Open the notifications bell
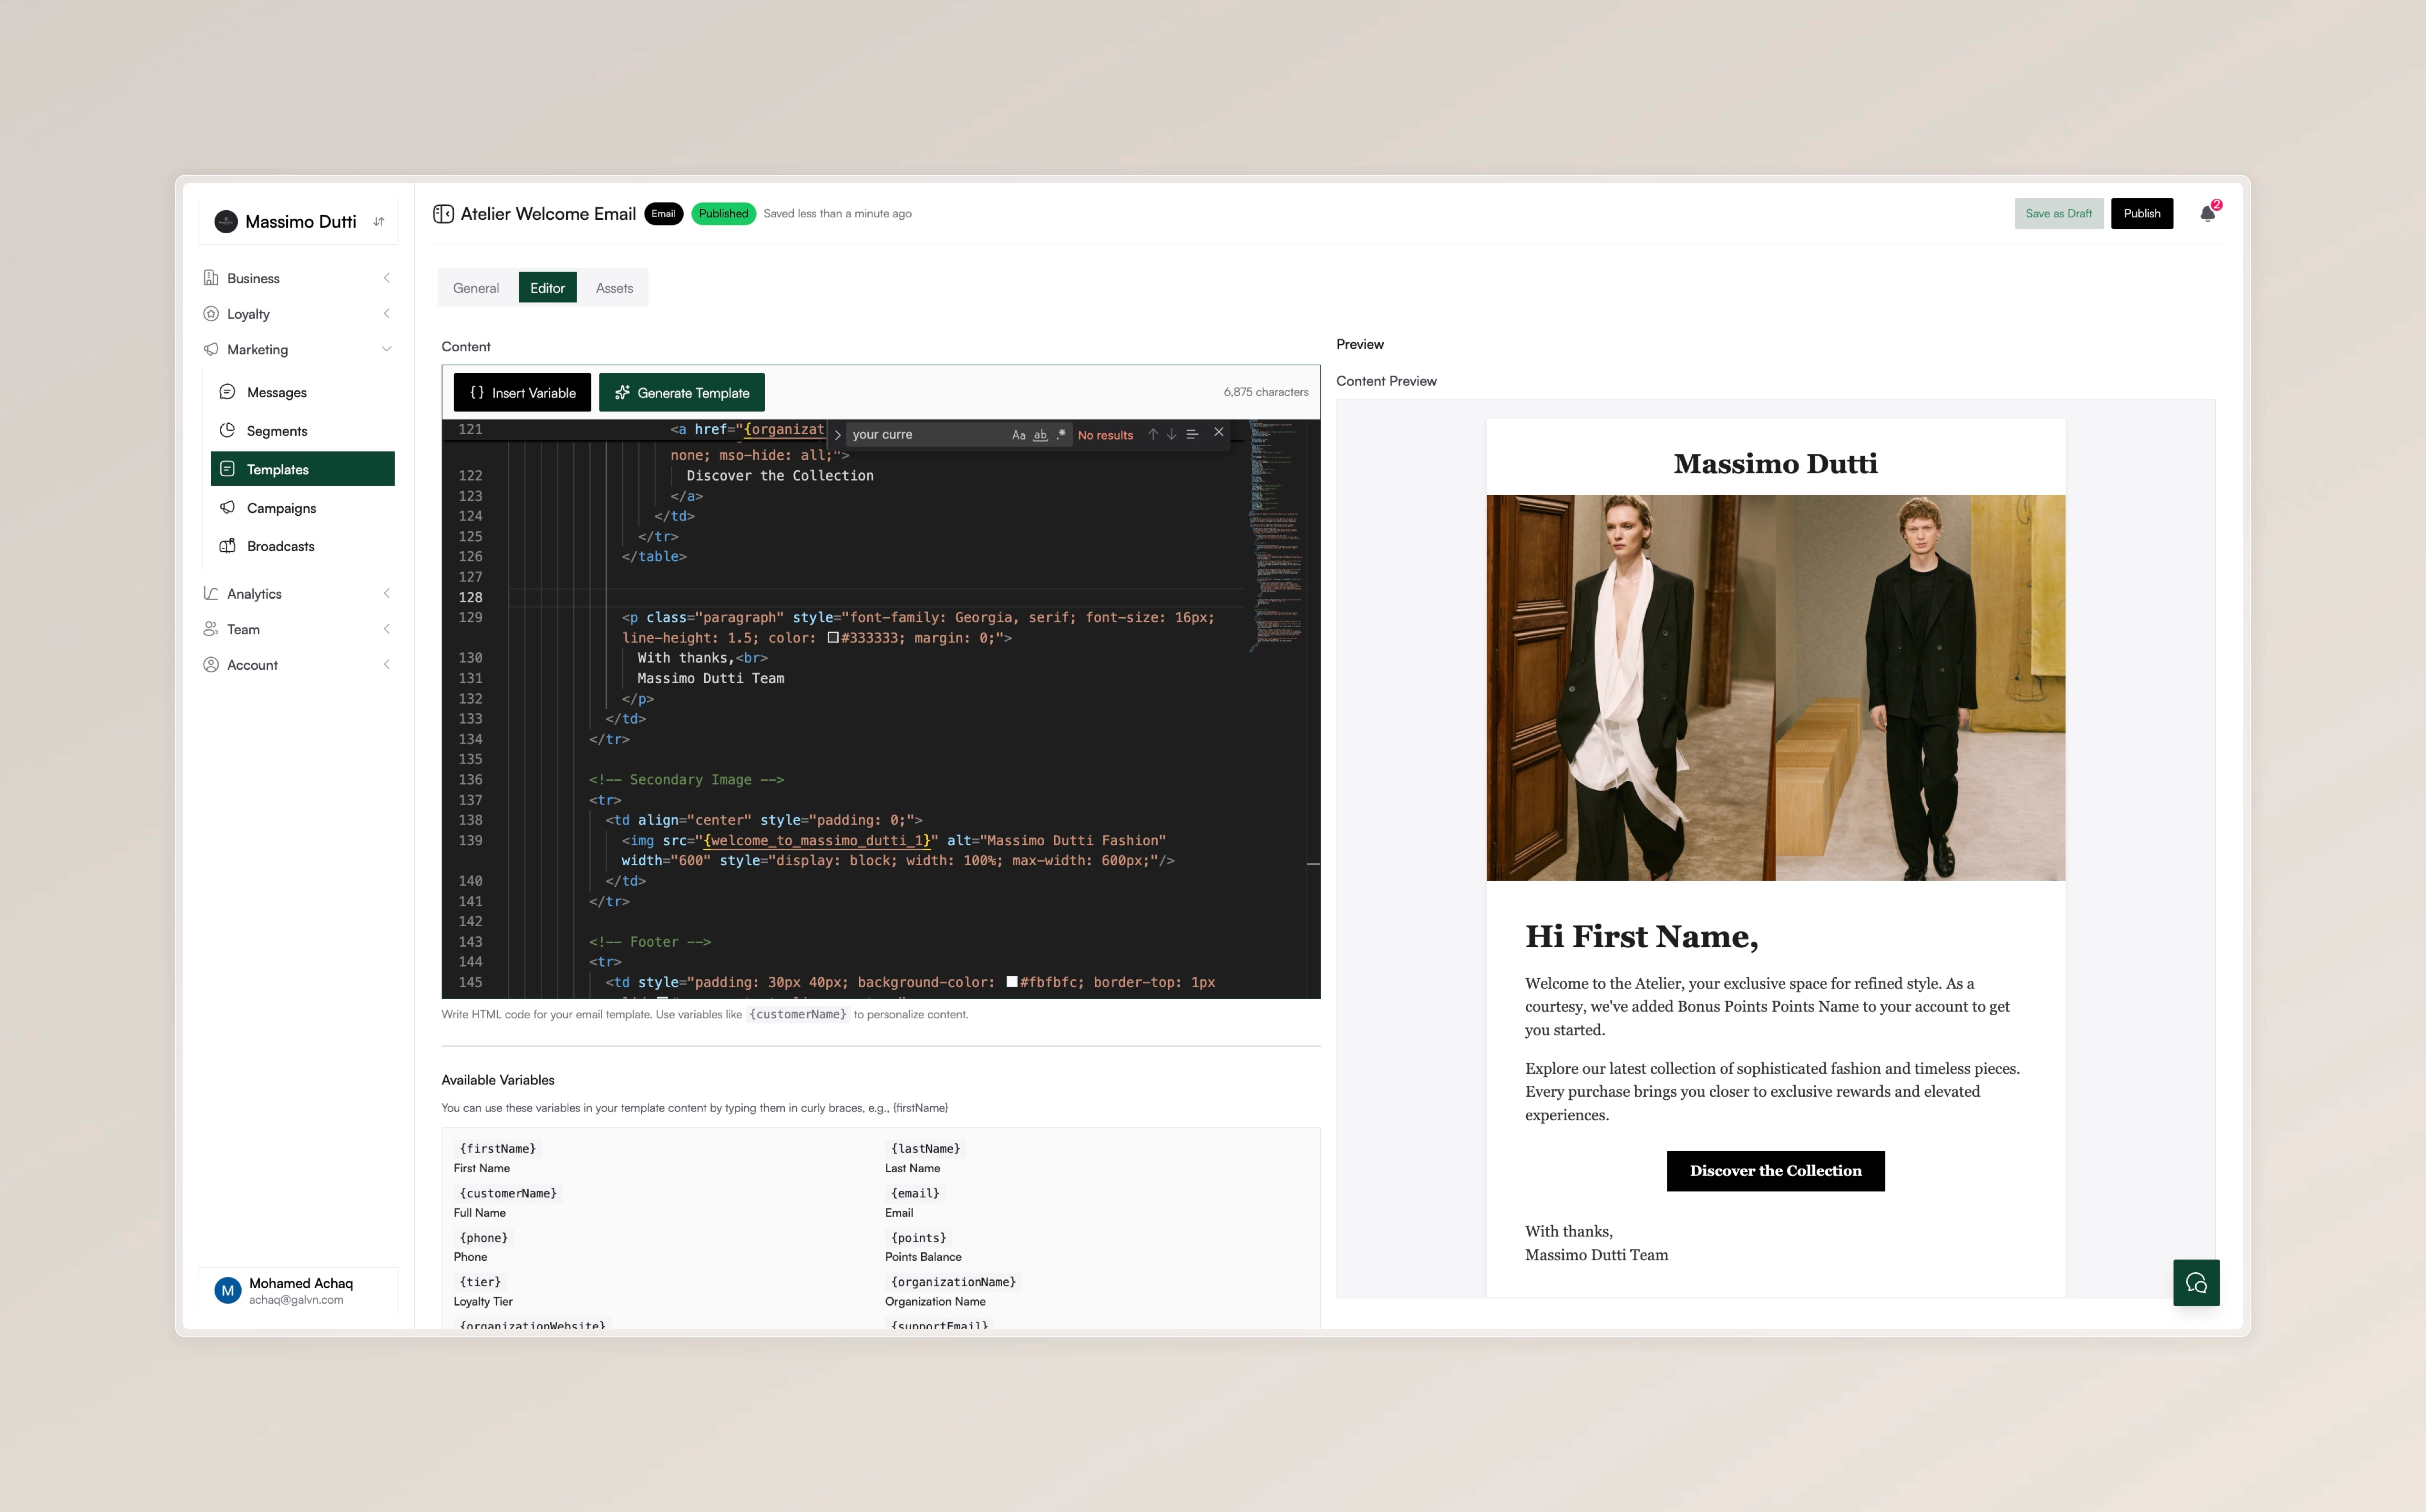Image resolution: width=2426 pixels, height=1512 pixels. tap(2208, 213)
